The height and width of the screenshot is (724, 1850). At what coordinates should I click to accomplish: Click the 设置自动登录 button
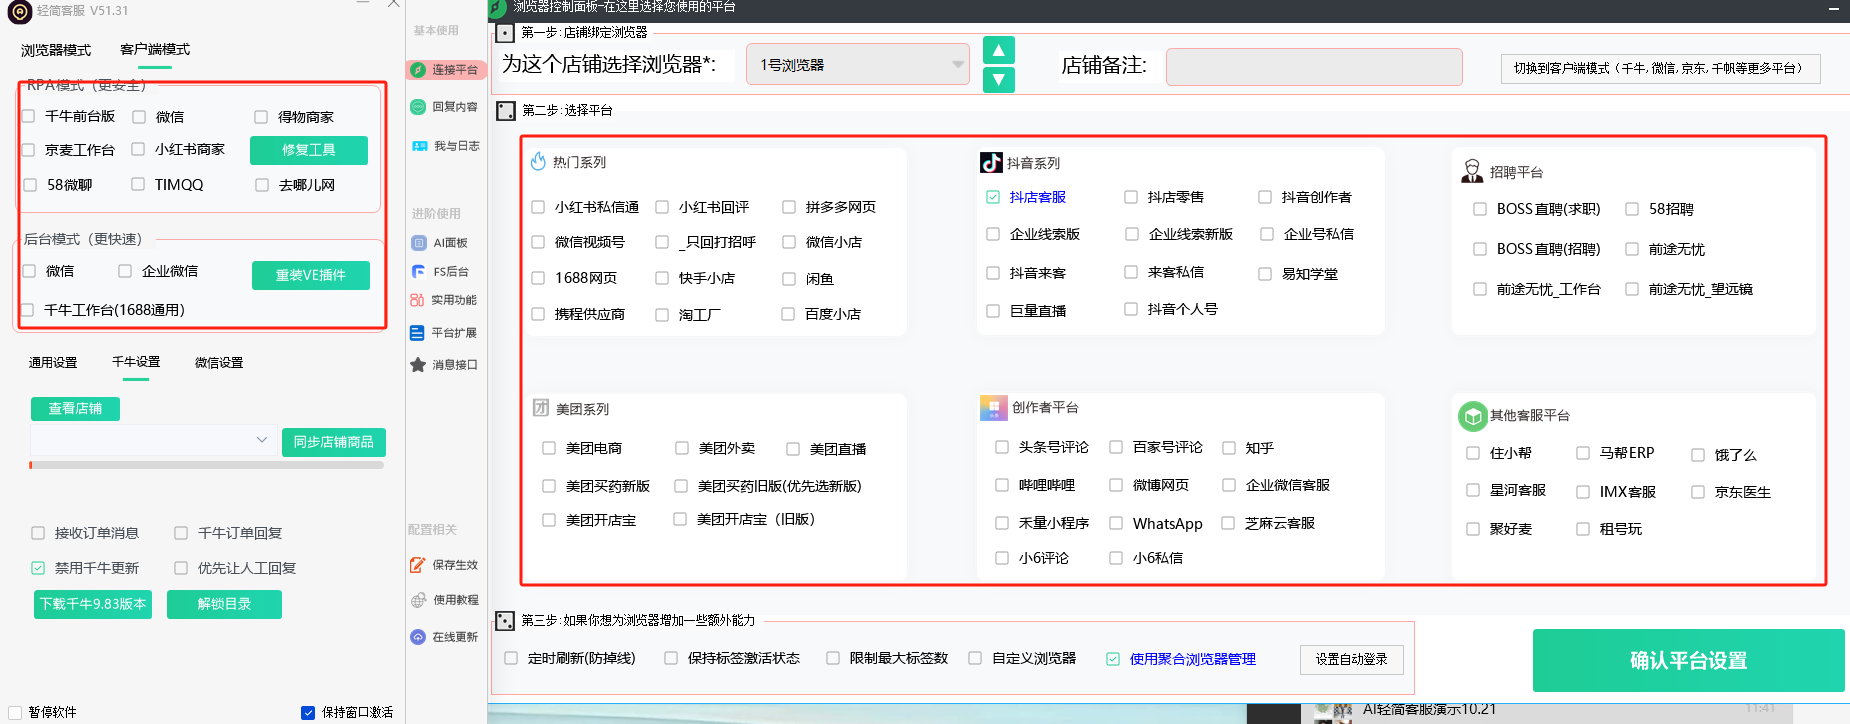[x=1351, y=659]
